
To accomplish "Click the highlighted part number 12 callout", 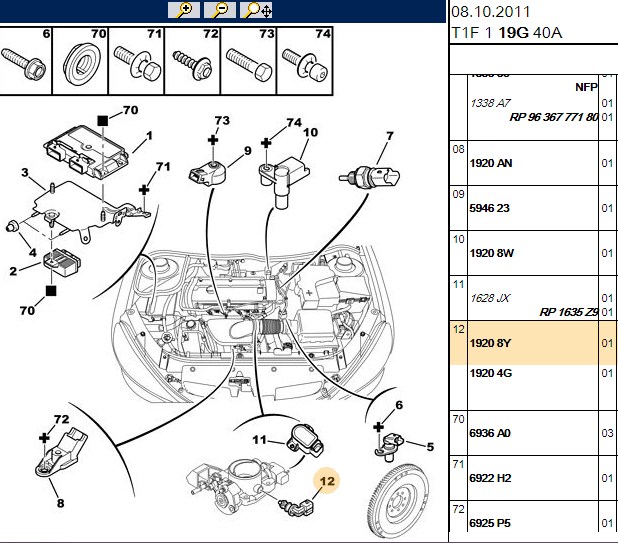I will [327, 481].
